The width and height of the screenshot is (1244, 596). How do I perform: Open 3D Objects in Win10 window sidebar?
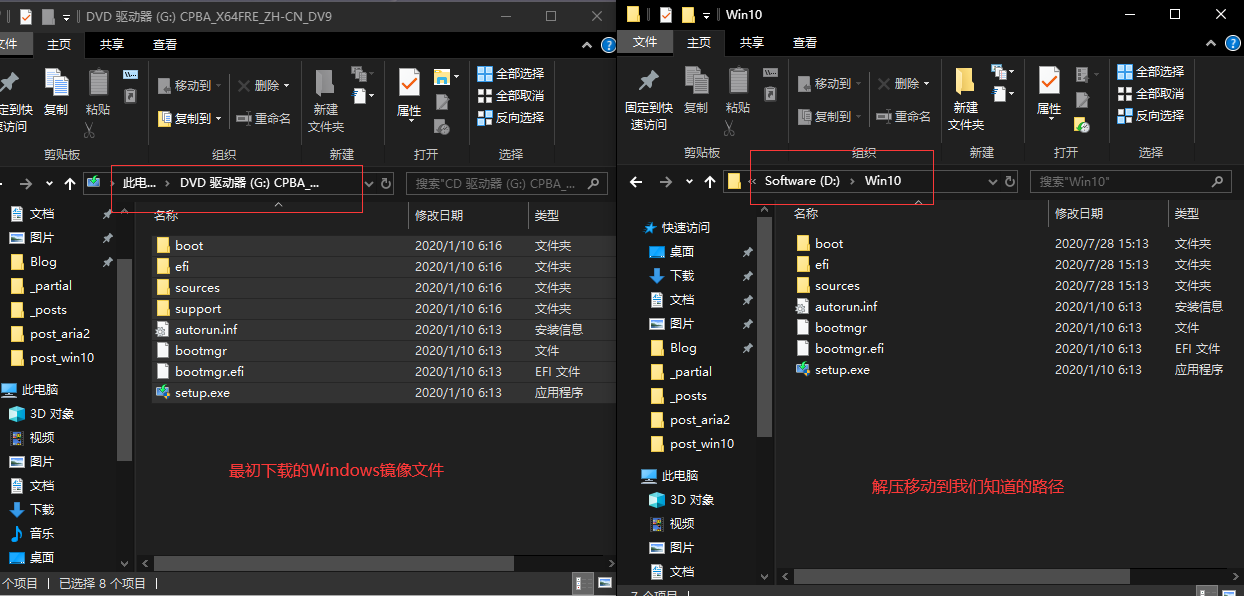(680, 499)
